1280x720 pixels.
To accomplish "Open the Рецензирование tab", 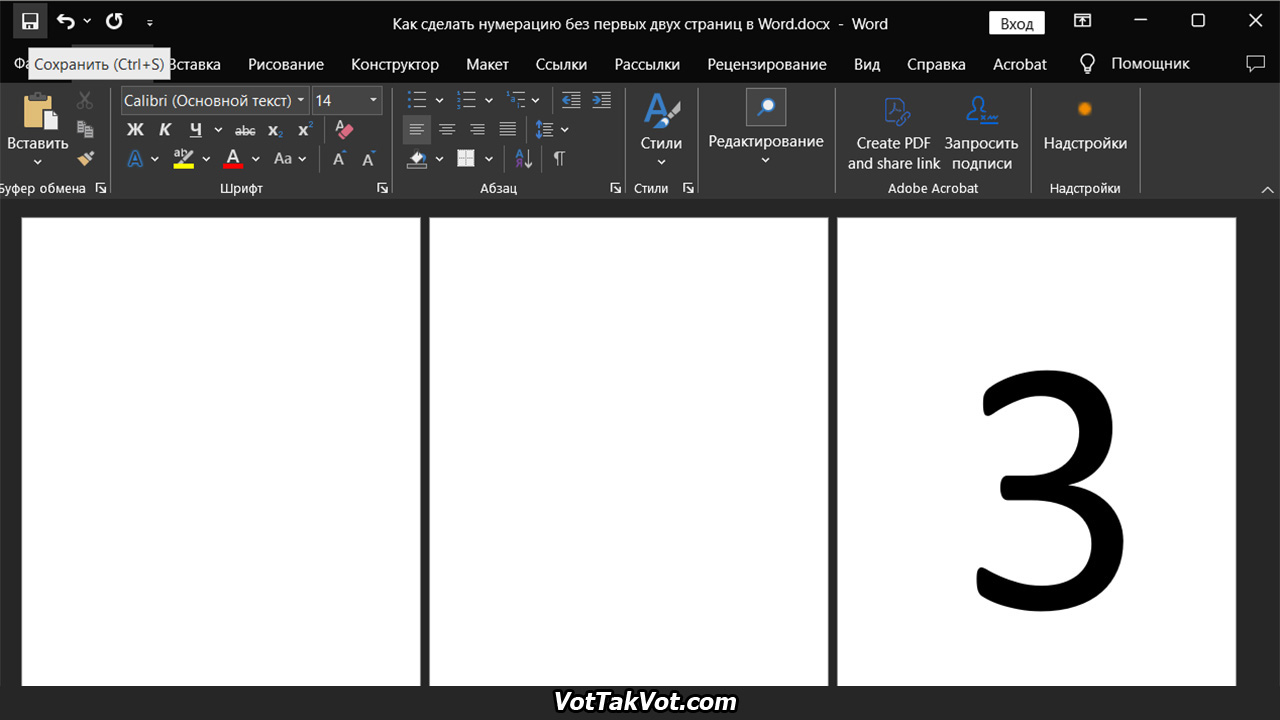I will tap(767, 64).
